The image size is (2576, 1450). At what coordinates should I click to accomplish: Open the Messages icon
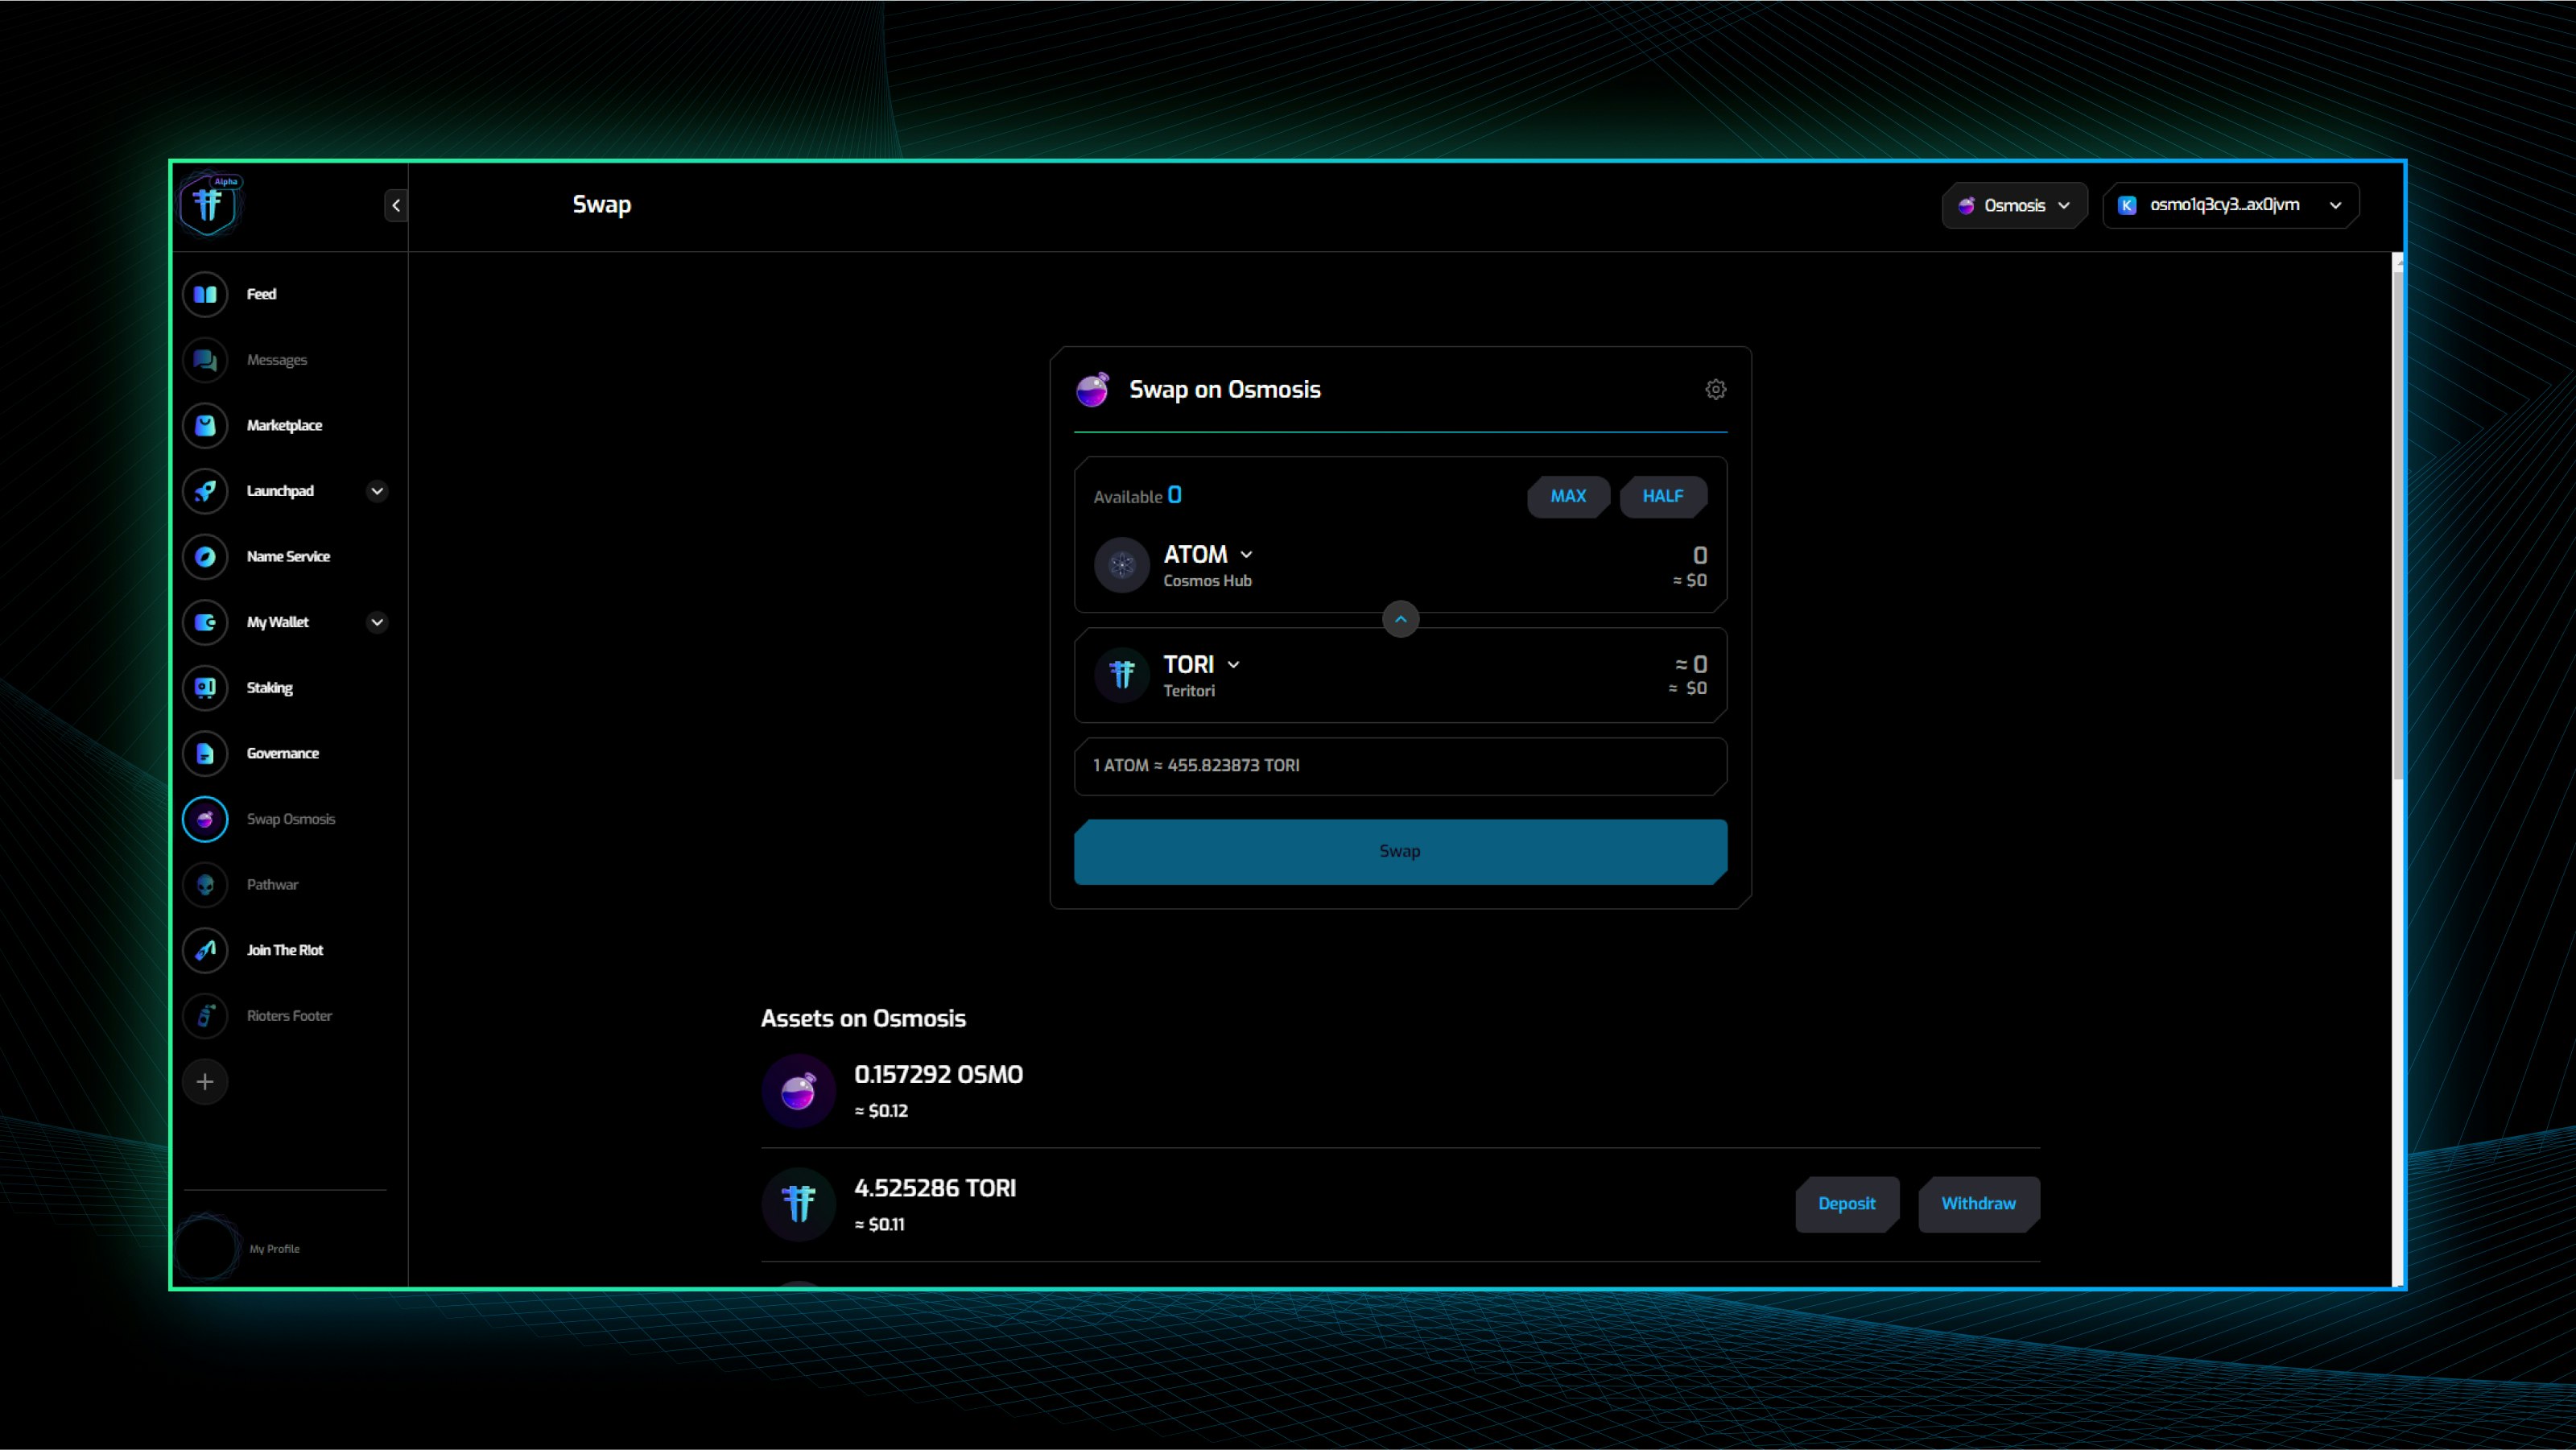click(x=205, y=360)
